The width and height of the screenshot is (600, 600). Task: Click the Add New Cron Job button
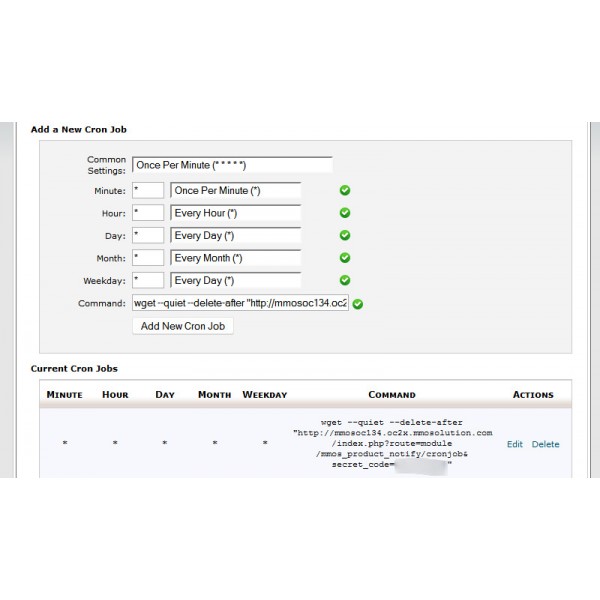[183, 326]
